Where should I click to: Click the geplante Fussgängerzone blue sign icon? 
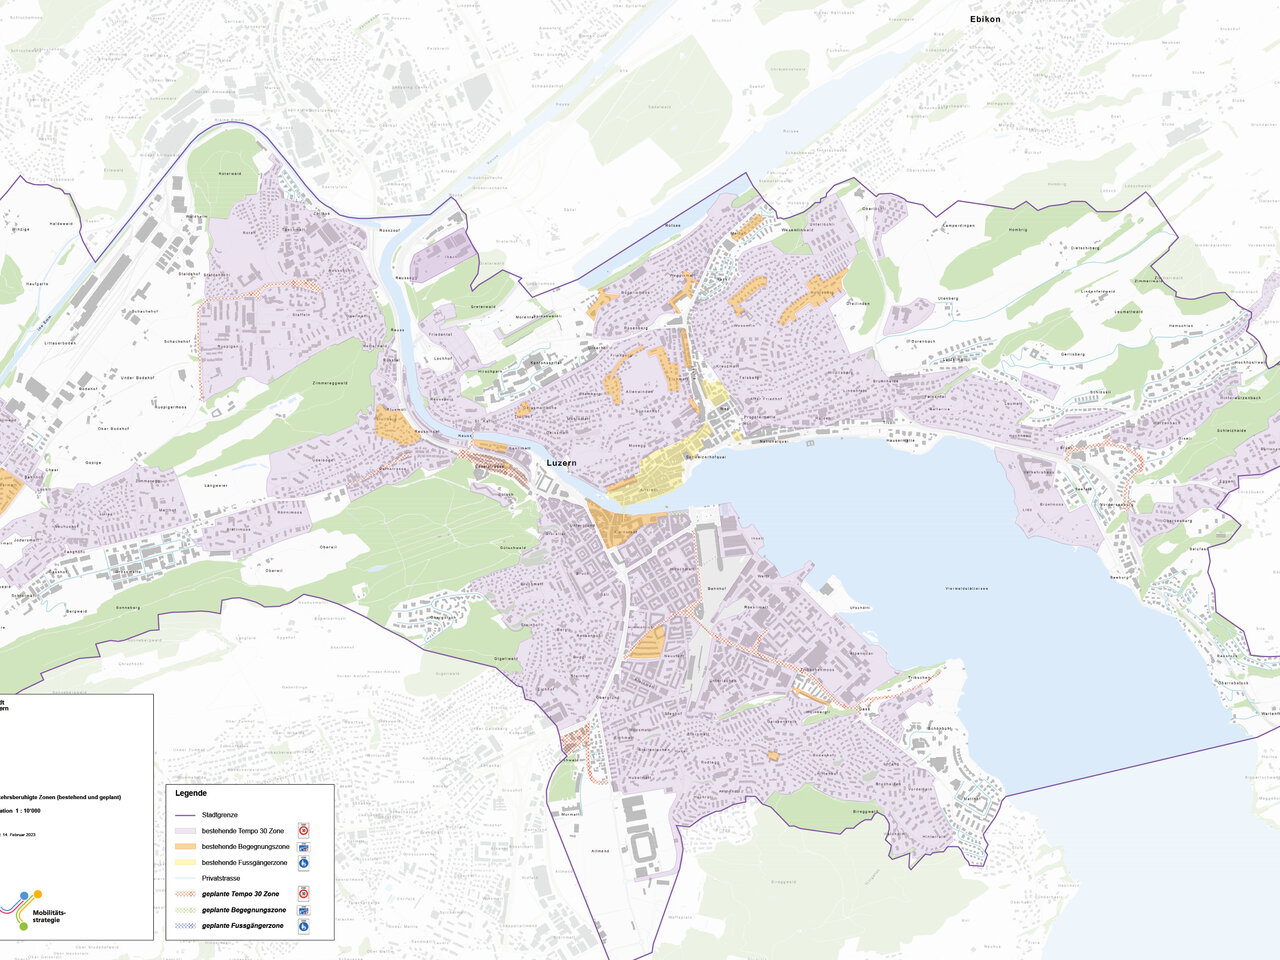pyautogui.click(x=304, y=926)
